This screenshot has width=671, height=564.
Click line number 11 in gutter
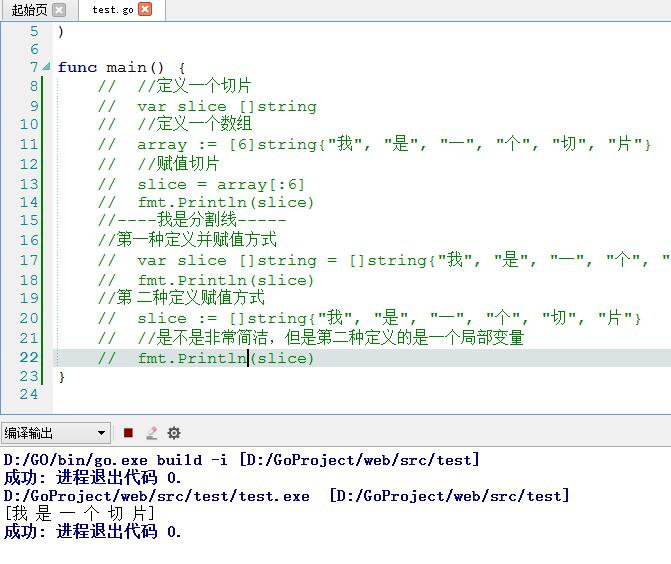(29, 144)
